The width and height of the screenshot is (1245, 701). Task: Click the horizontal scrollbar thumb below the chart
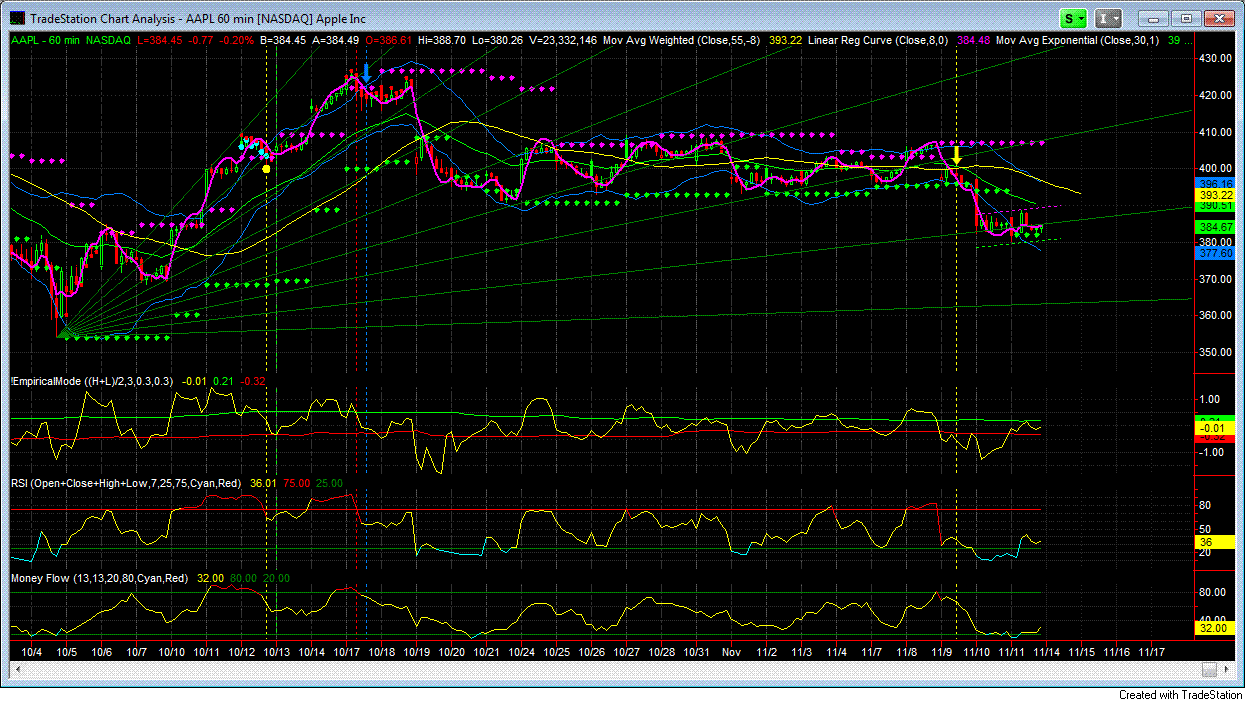pos(1210,669)
